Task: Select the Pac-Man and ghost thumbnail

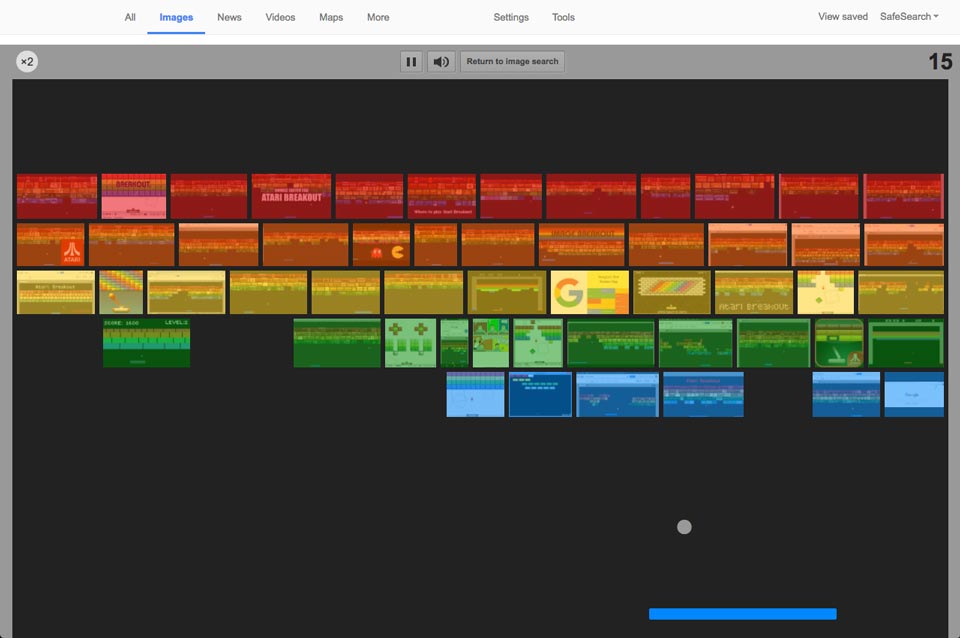Action: click(x=381, y=244)
